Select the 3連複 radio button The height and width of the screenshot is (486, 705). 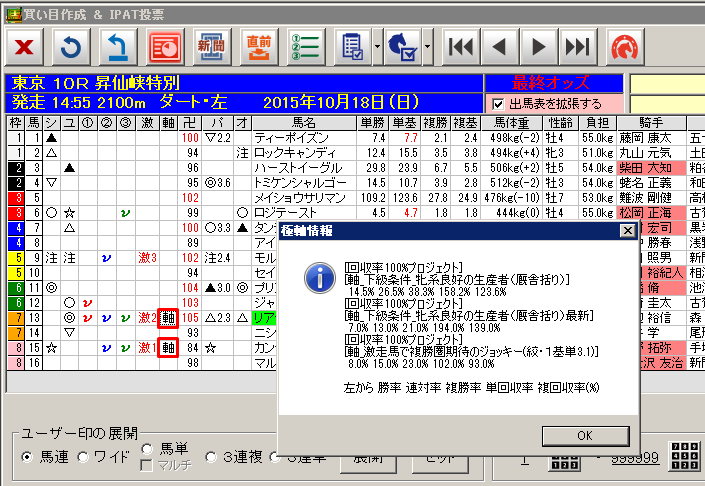(211, 457)
